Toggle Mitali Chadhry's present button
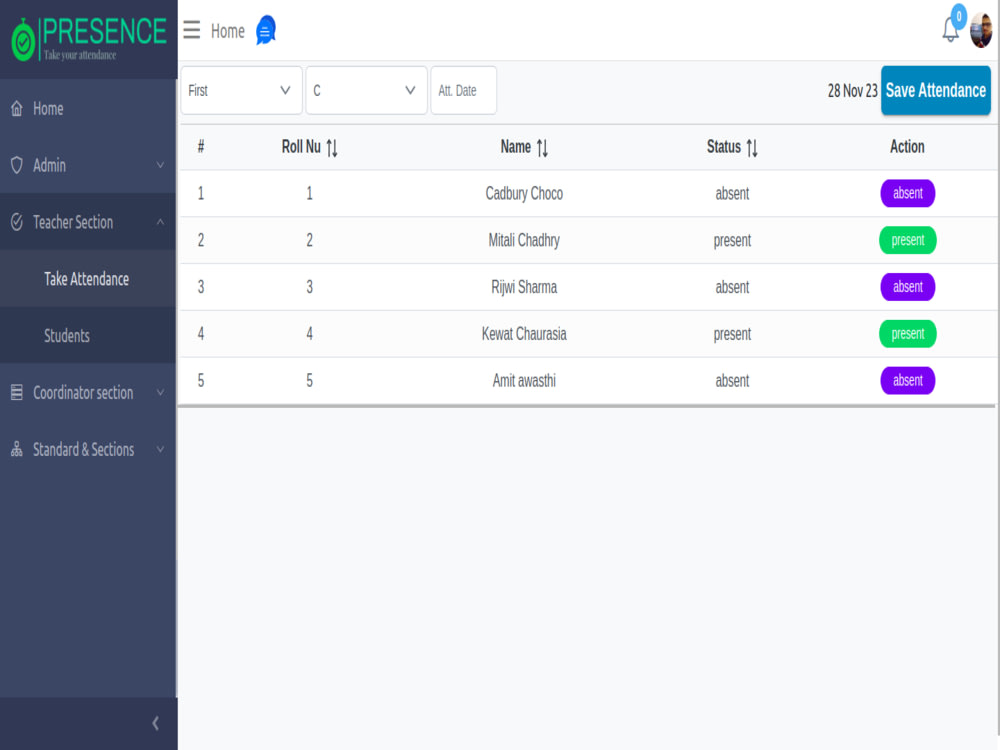This screenshot has width=1000, height=750. click(x=908, y=240)
